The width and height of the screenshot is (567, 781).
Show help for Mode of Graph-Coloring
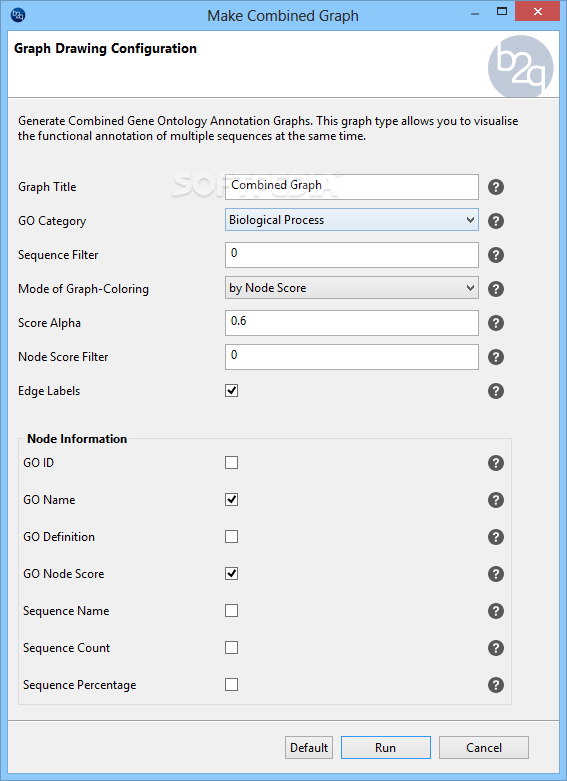pos(496,289)
